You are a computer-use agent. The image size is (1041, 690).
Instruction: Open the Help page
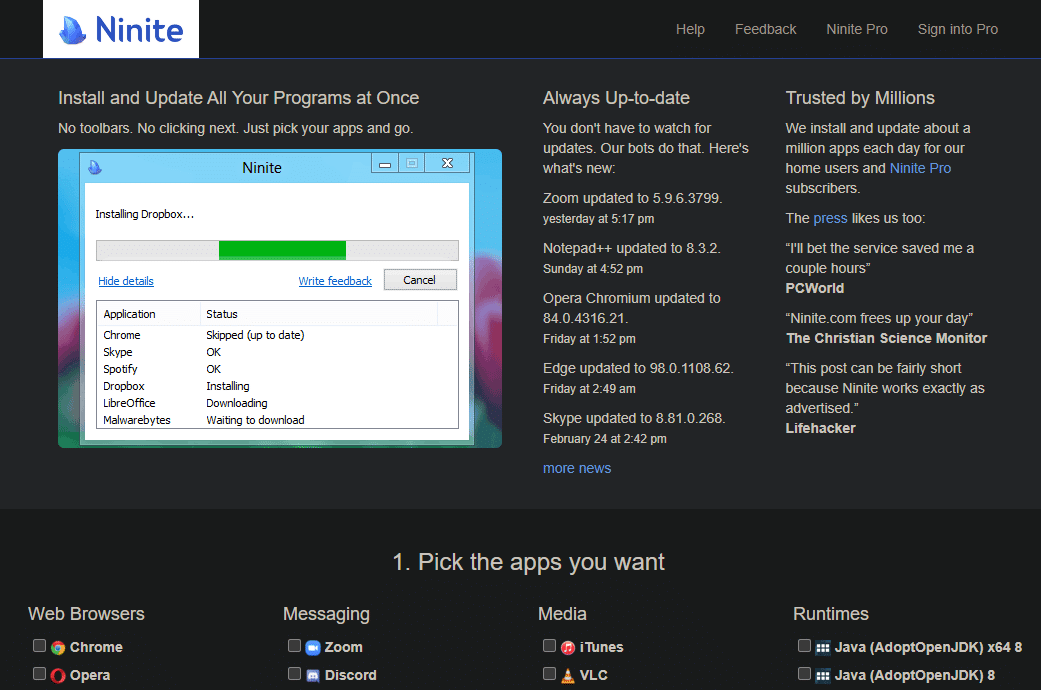point(690,29)
